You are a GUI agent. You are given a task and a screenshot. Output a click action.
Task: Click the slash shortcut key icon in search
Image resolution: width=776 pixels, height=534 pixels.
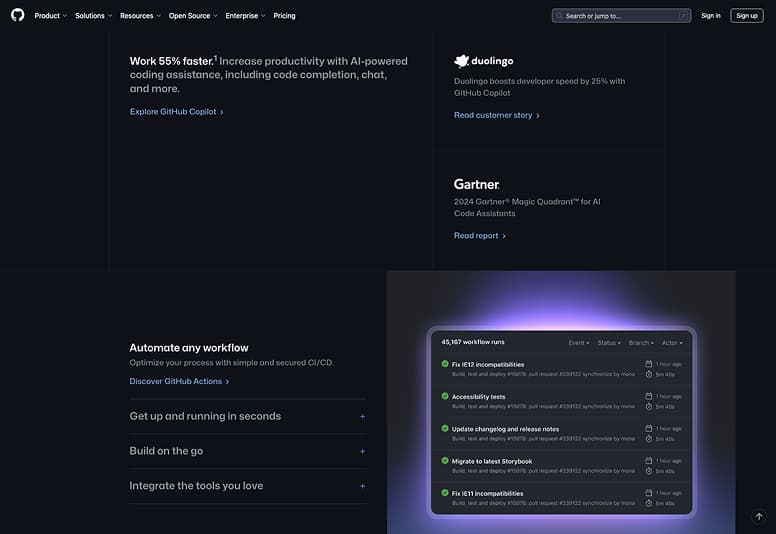[683, 16]
